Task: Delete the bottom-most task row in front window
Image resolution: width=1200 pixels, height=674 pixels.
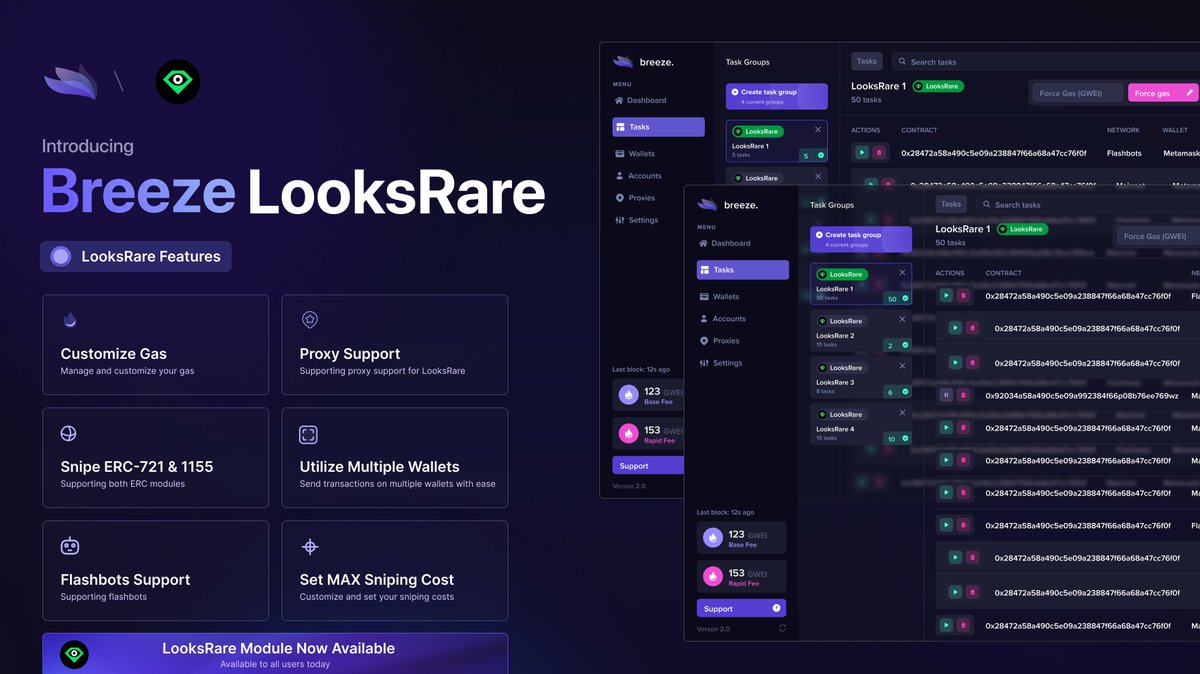Action: 964,626
